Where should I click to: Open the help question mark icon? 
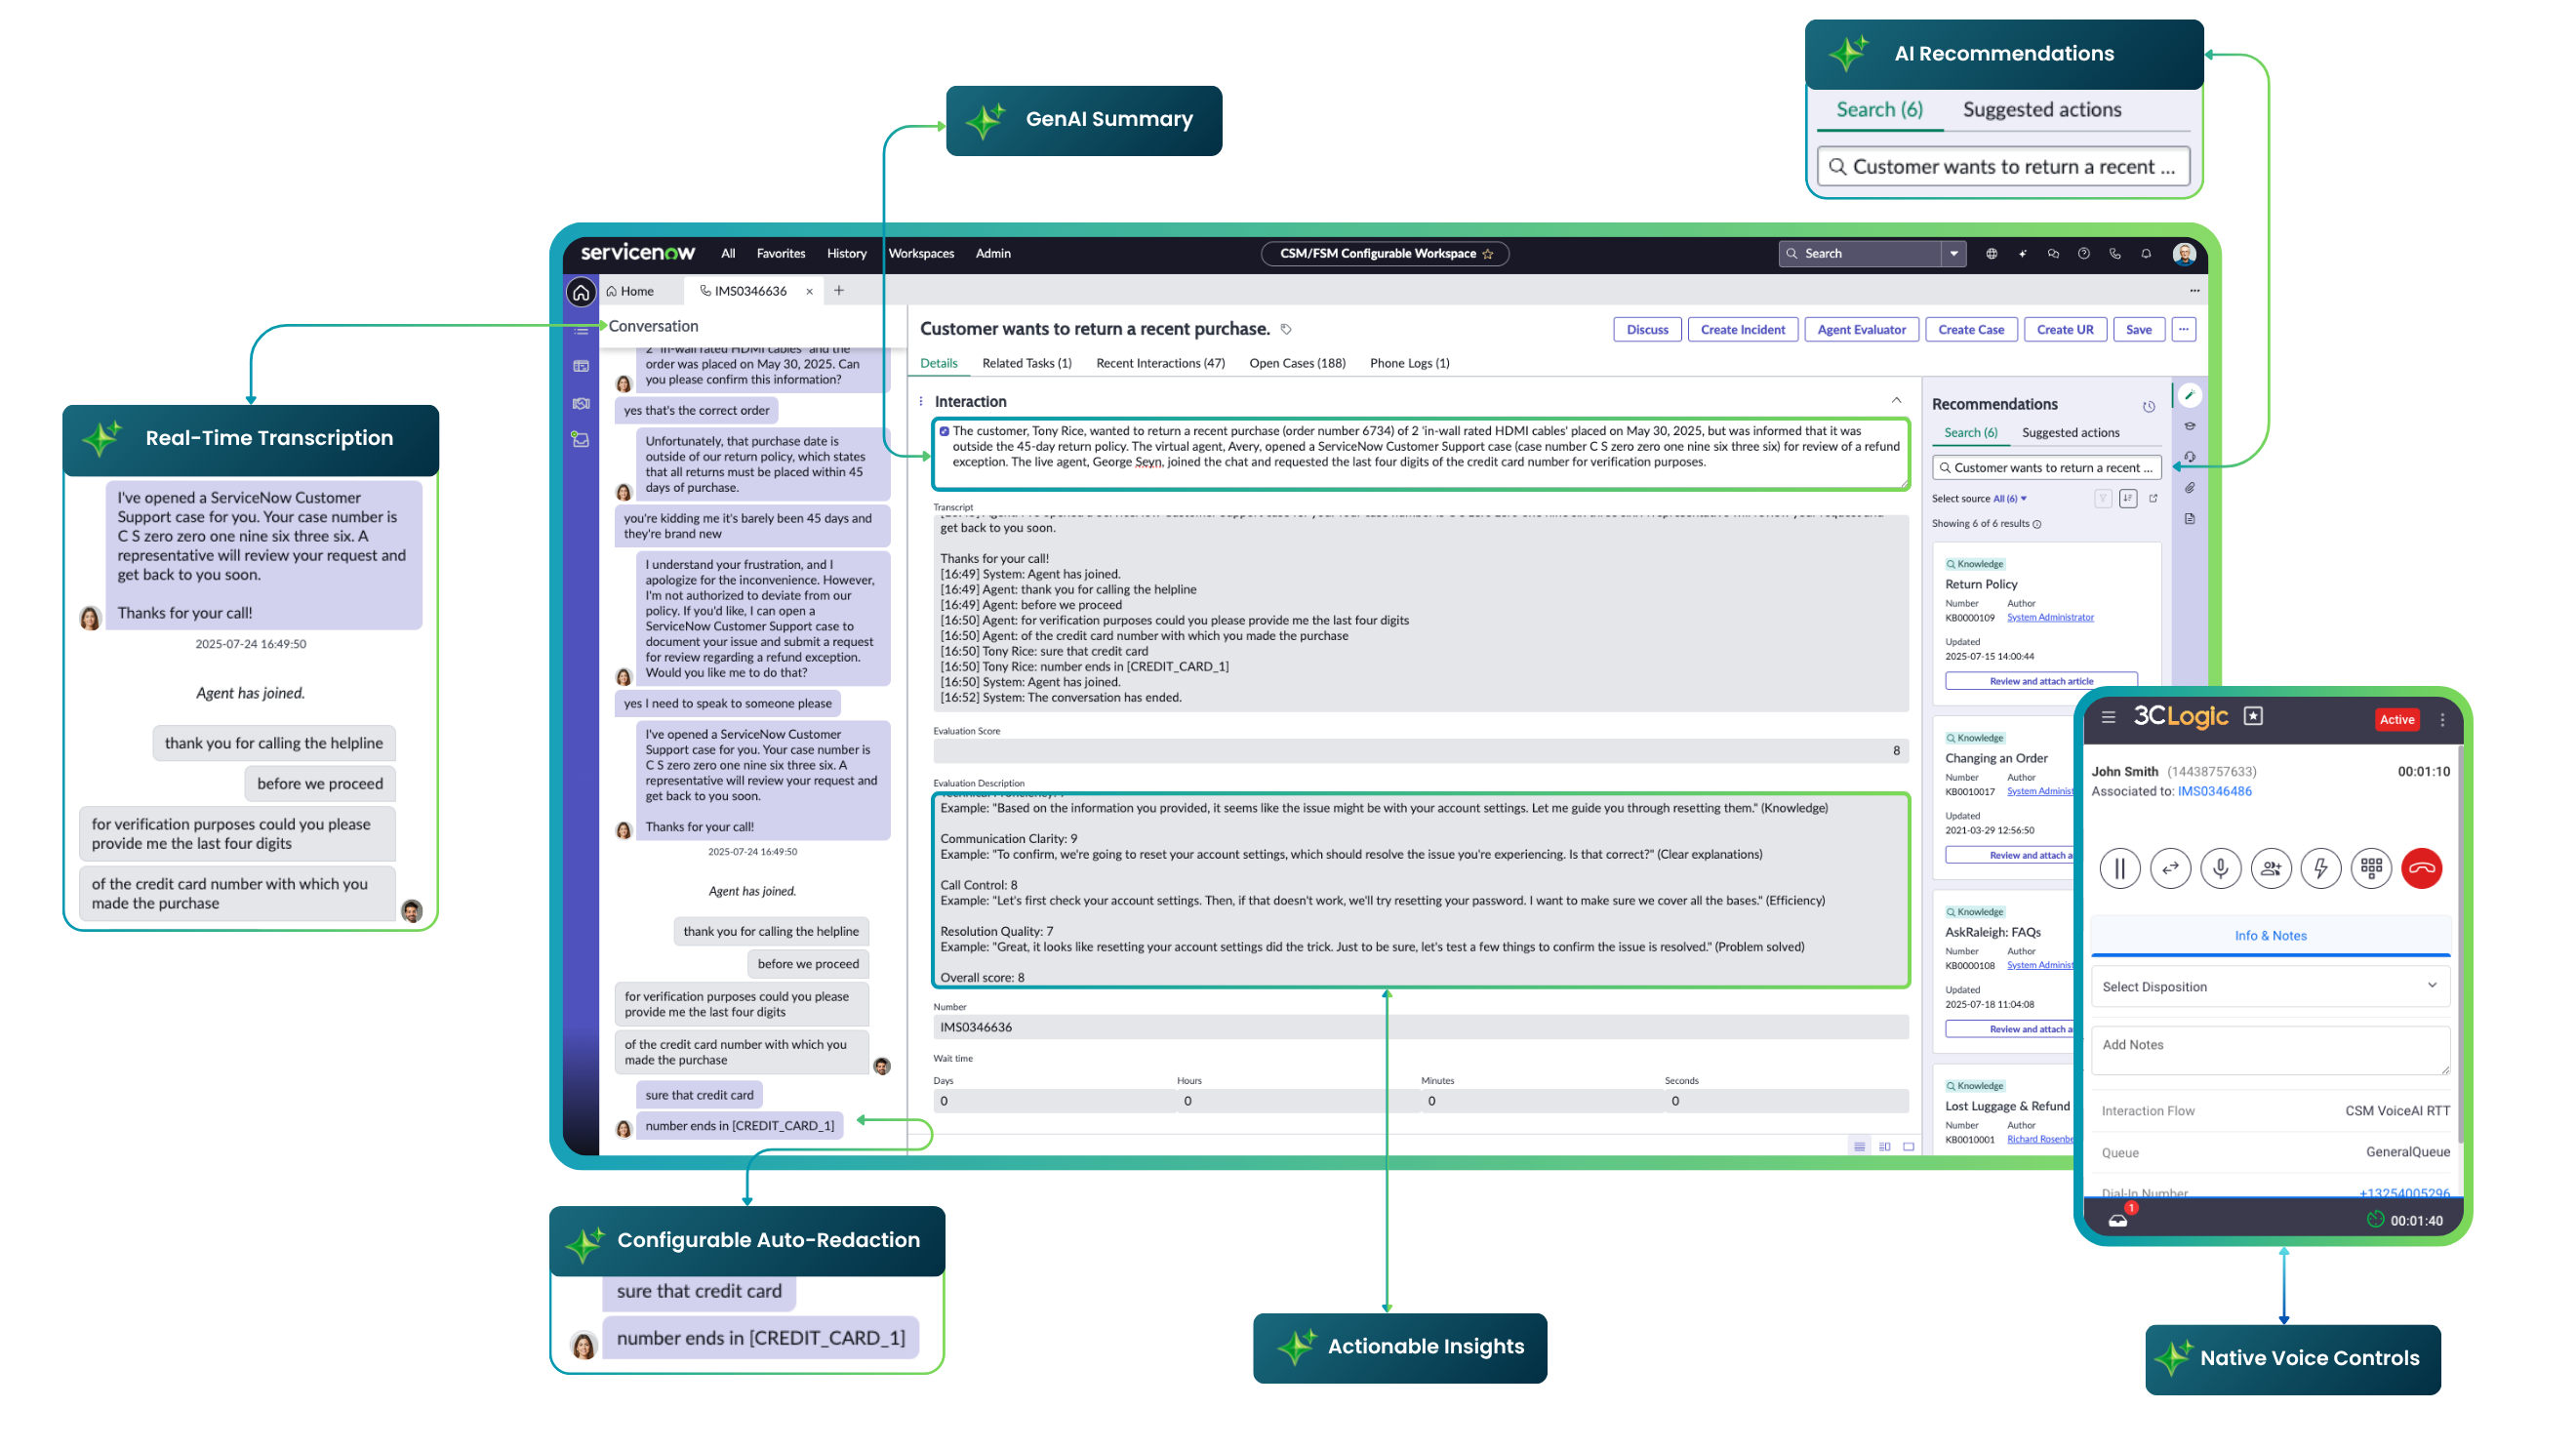coord(2084,254)
